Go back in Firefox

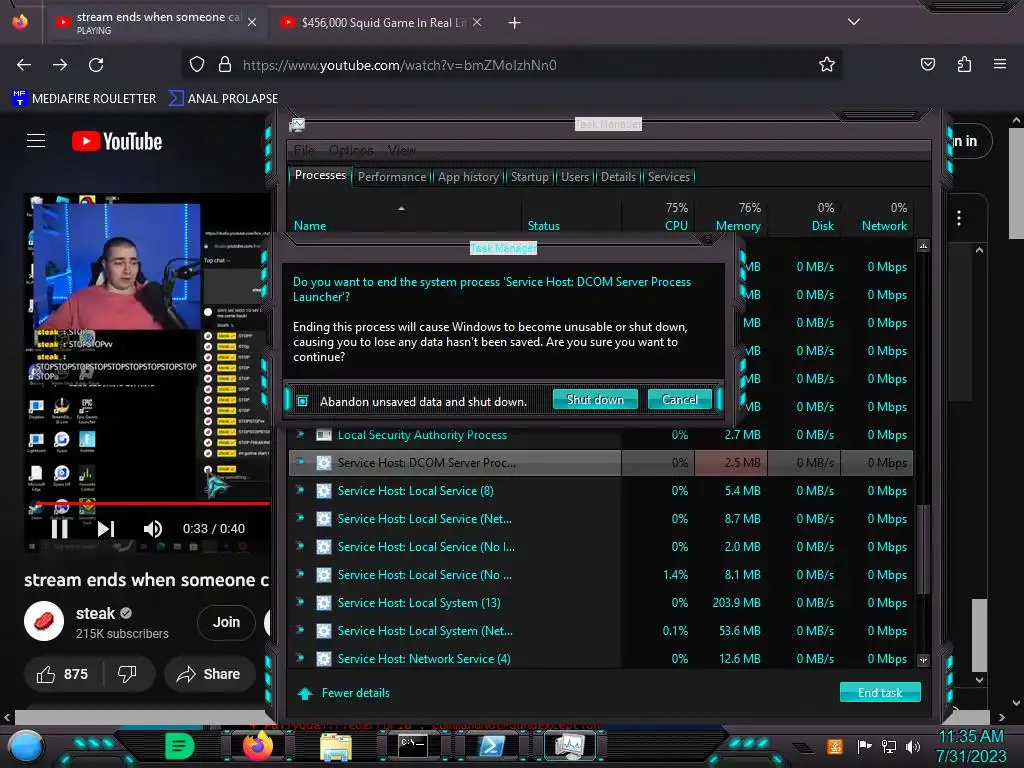24,65
